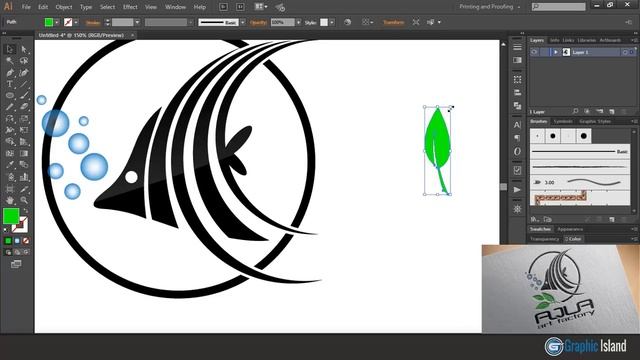640x360 pixels.
Task: Open the Character panel icon in dock
Action: point(517,125)
